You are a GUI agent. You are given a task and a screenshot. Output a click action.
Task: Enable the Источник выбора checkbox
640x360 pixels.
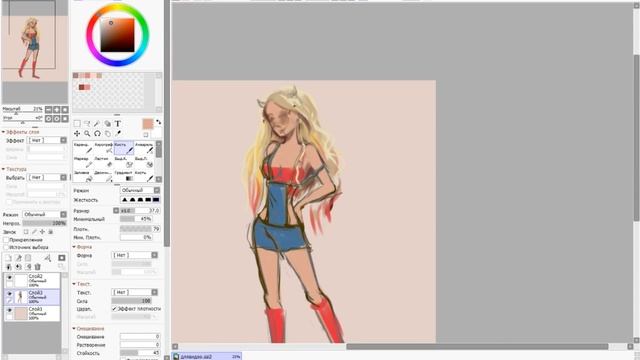click(6, 247)
